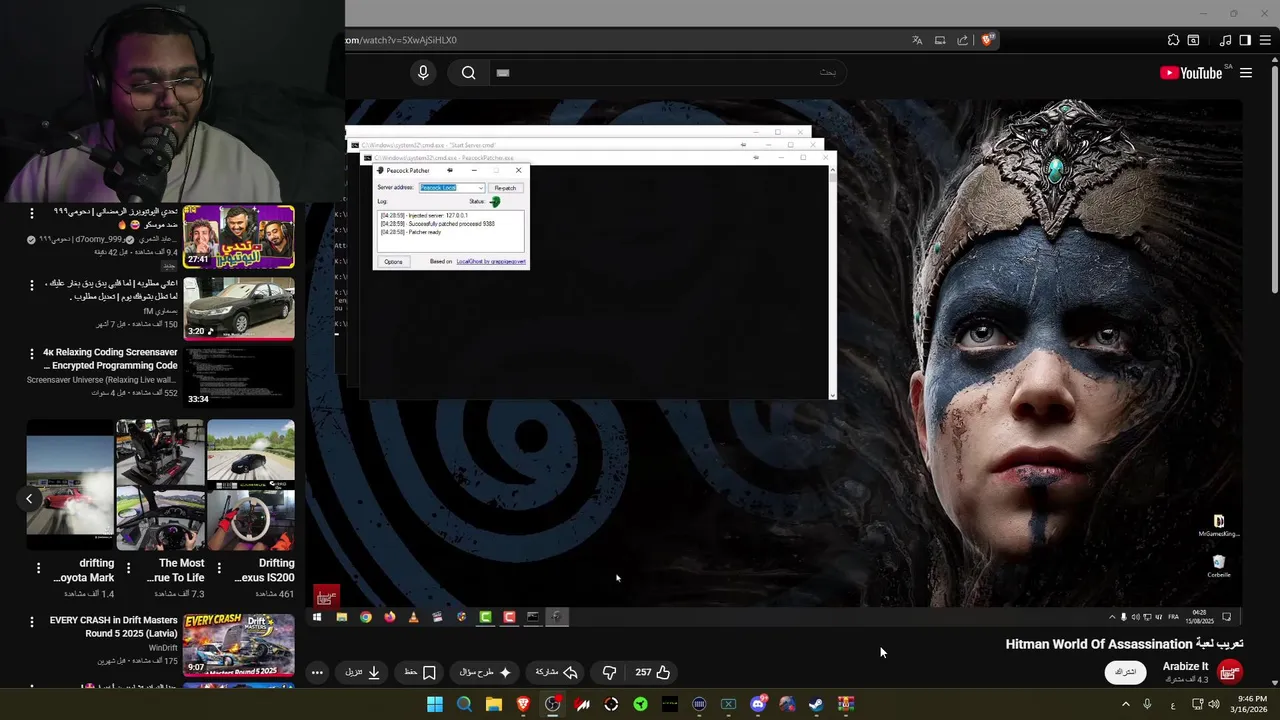The image size is (1280, 720).
Task: Open the LocalGhost link in Peacock Patcher
Action: coord(491,262)
